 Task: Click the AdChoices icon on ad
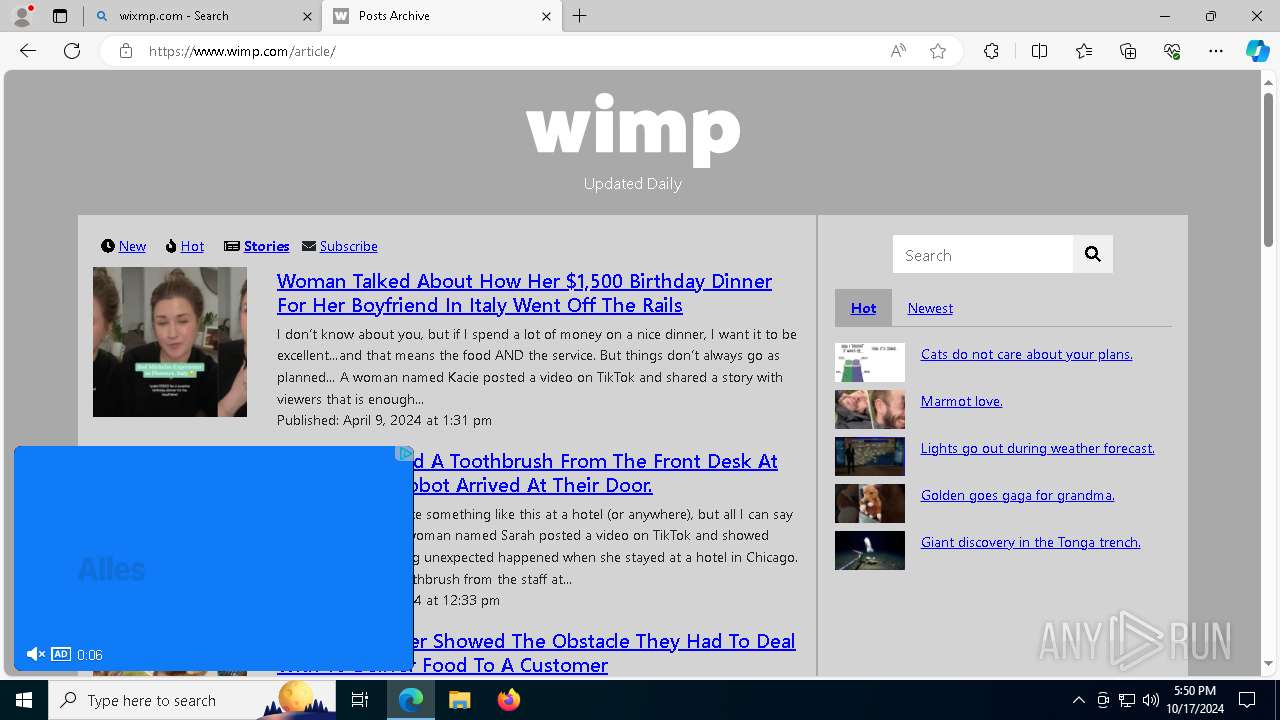(x=404, y=453)
